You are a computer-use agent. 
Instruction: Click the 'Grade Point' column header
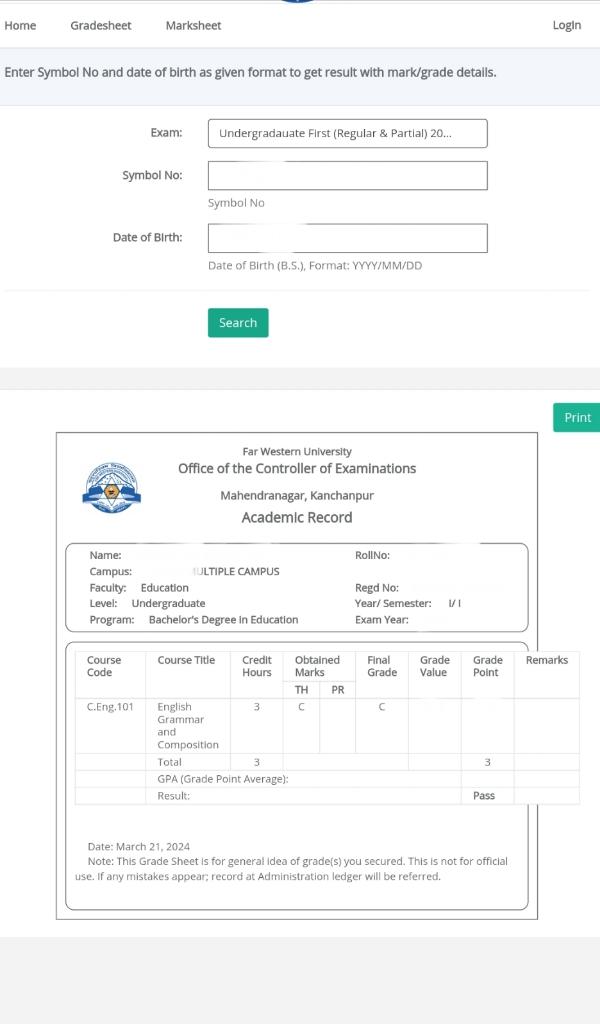click(x=488, y=666)
